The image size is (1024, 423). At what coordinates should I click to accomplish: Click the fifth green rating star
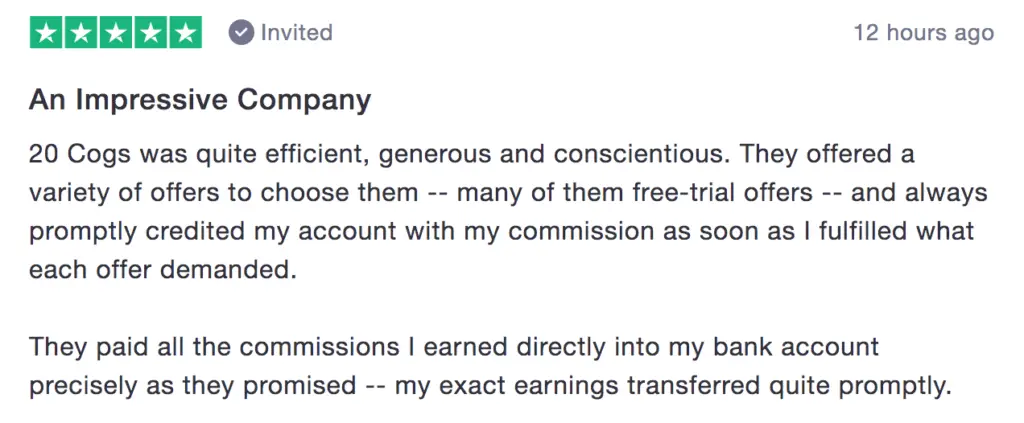185,32
